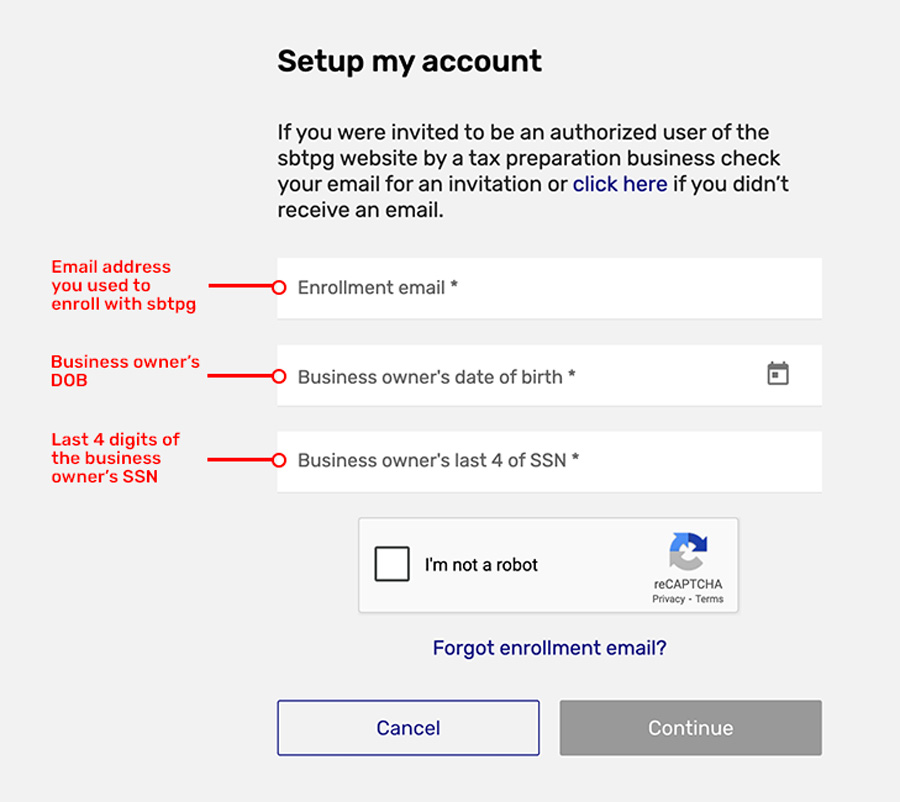Click the reCAPTCHA logo
This screenshot has width=900, height=802.
[x=688, y=552]
